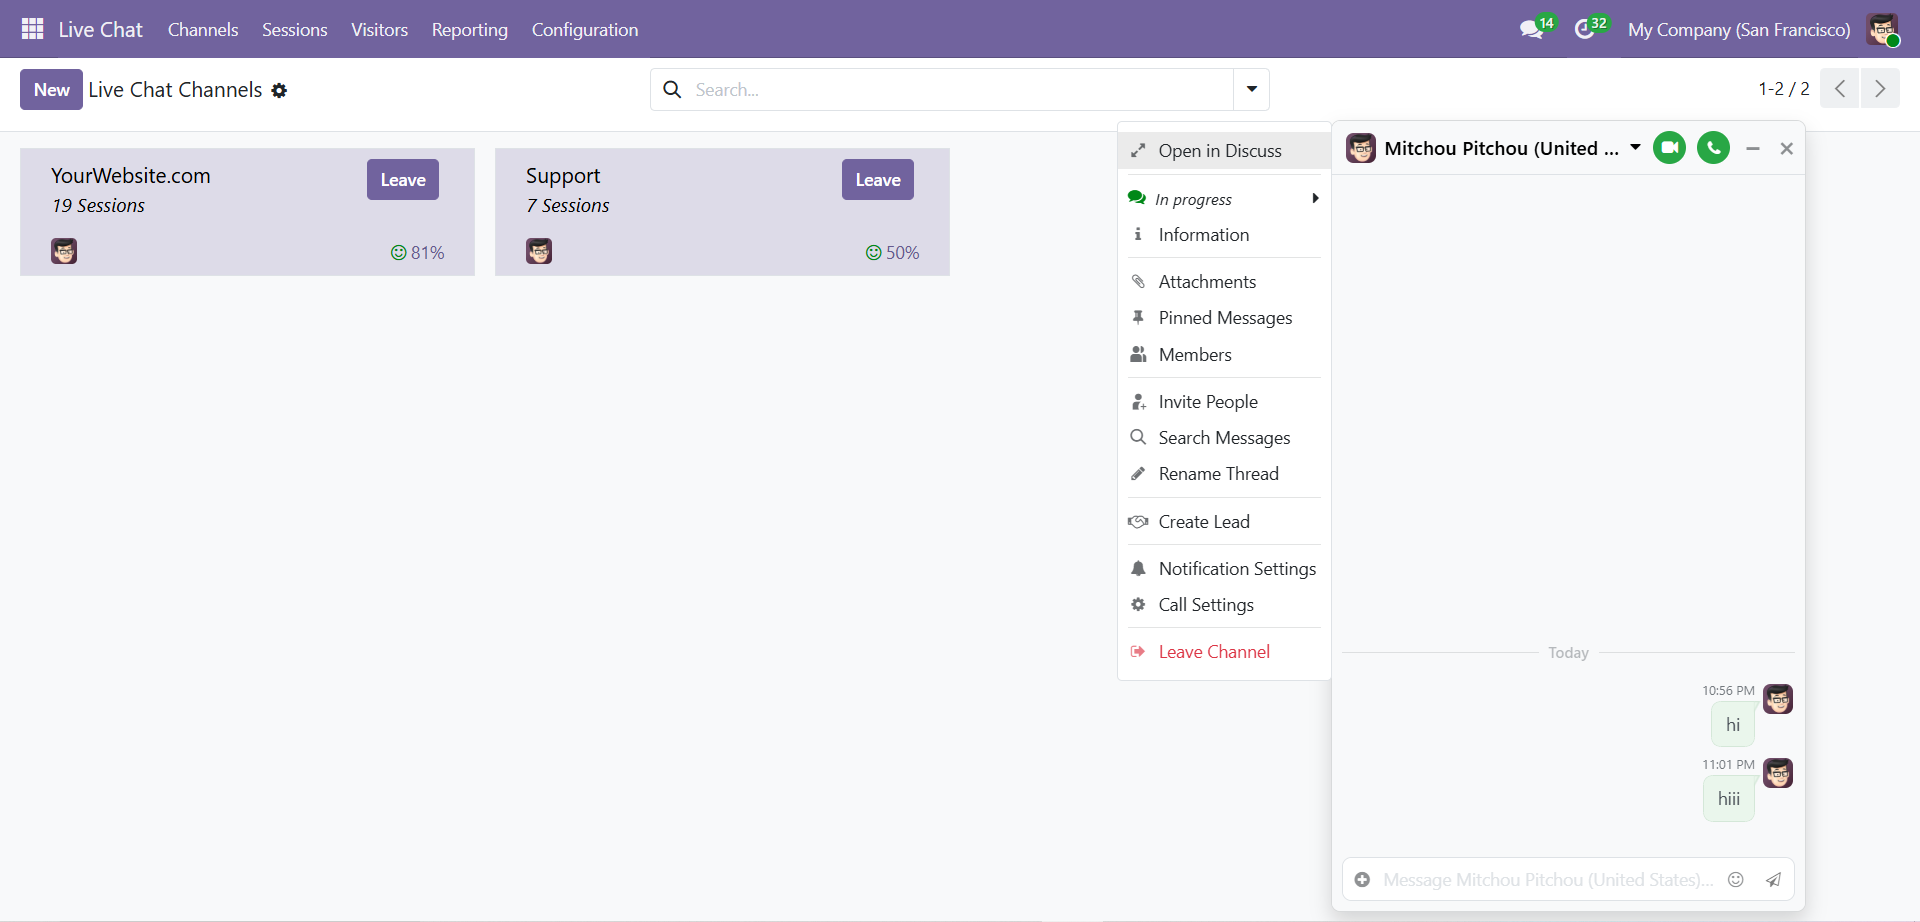
Task: Go to next page of channels
Action: [x=1879, y=89]
